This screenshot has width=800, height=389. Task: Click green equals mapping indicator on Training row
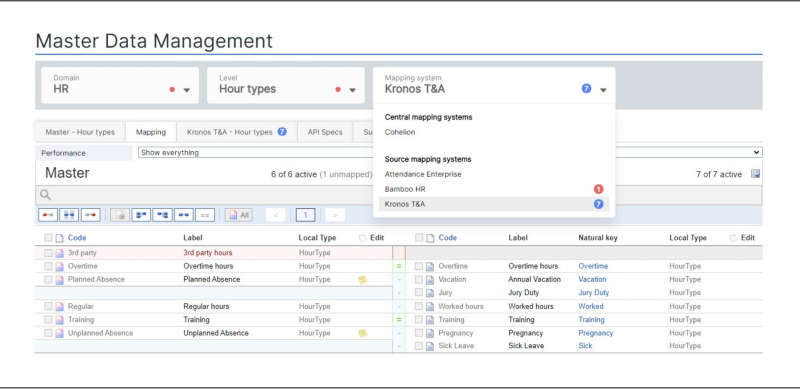click(399, 320)
